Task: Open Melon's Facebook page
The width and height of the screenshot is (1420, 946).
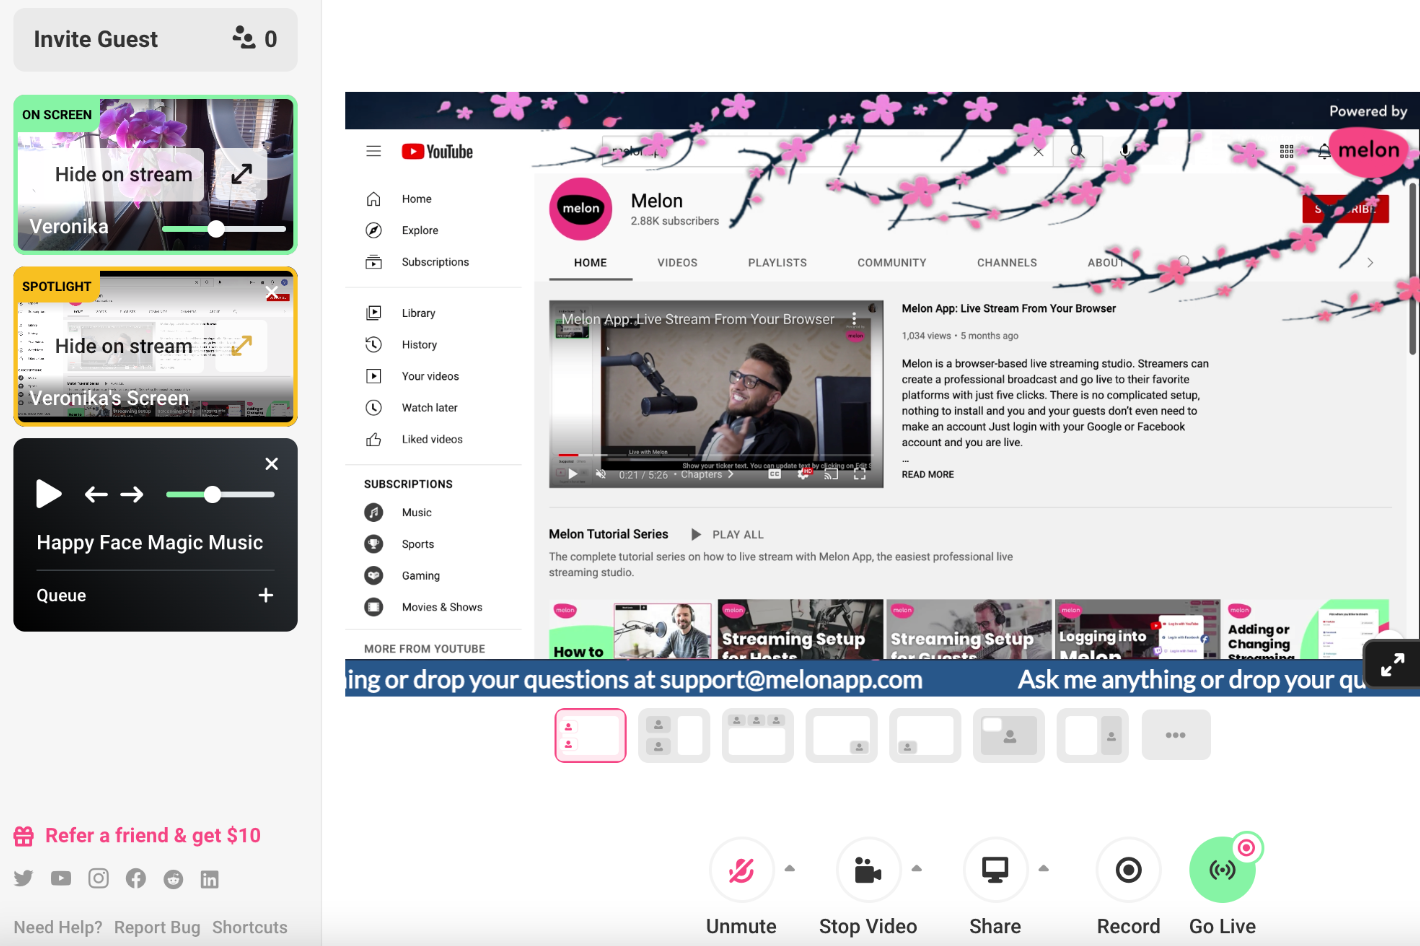Action: coord(136,878)
